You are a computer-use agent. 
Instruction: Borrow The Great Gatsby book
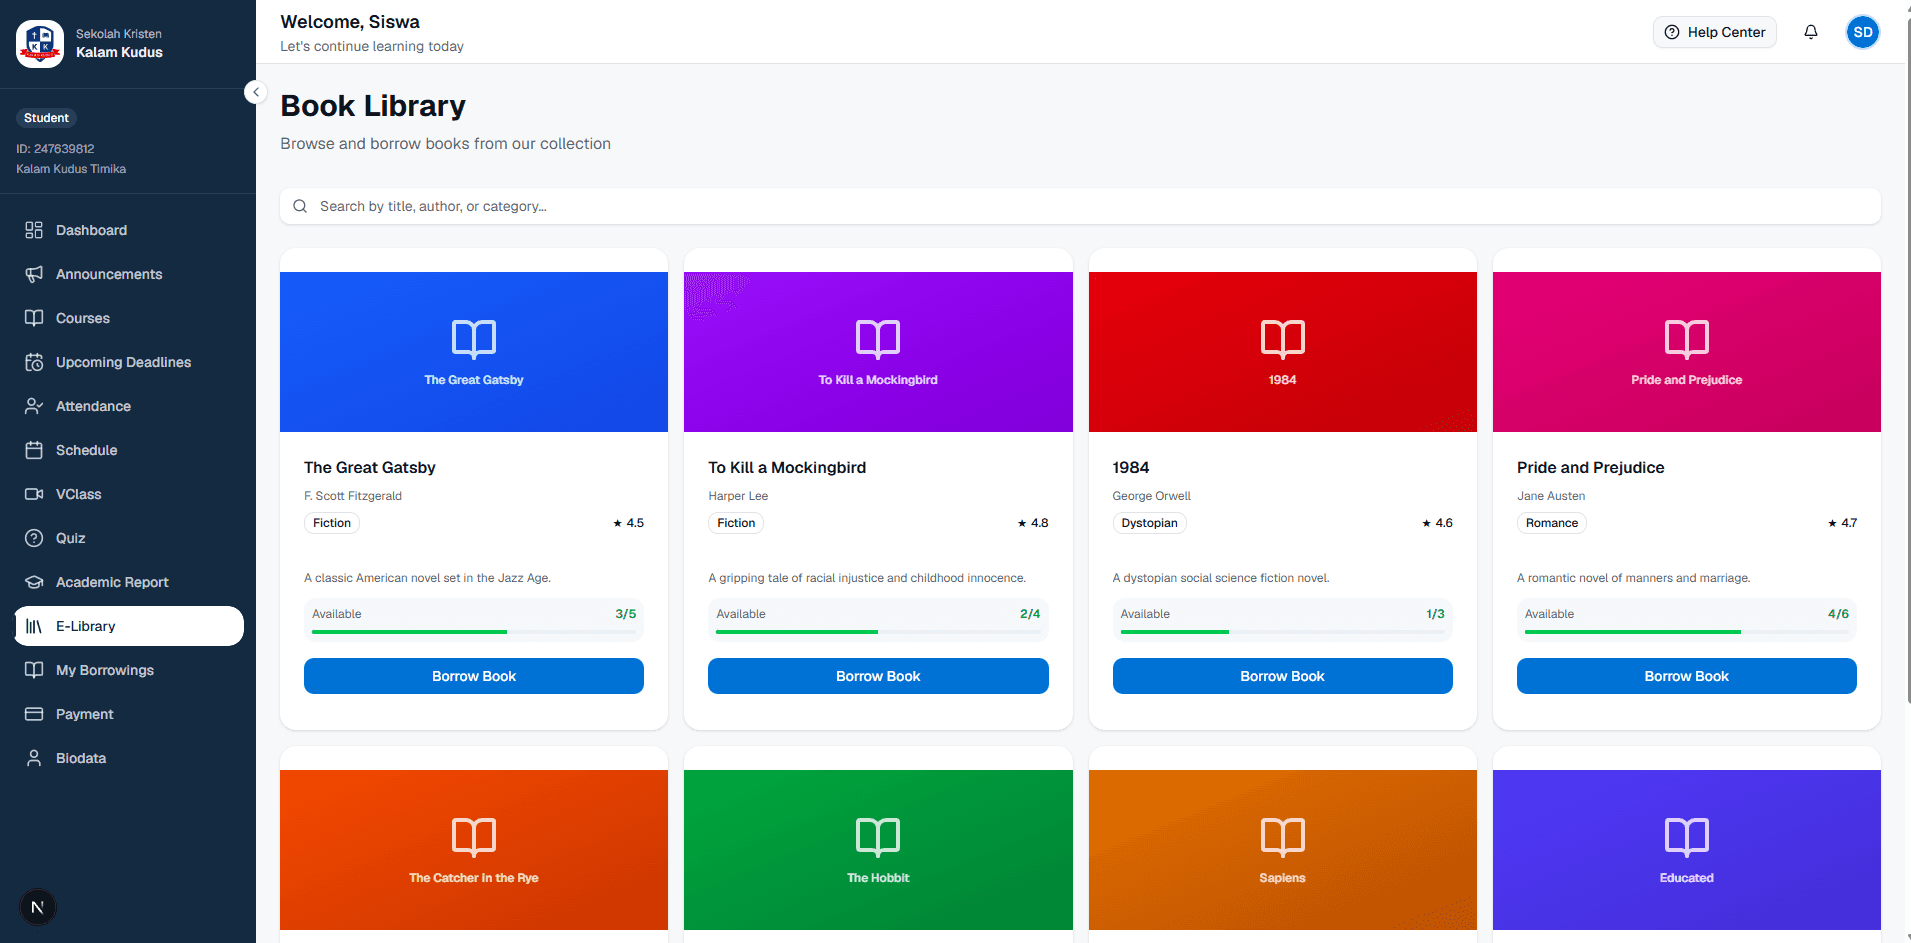(474, 676)
